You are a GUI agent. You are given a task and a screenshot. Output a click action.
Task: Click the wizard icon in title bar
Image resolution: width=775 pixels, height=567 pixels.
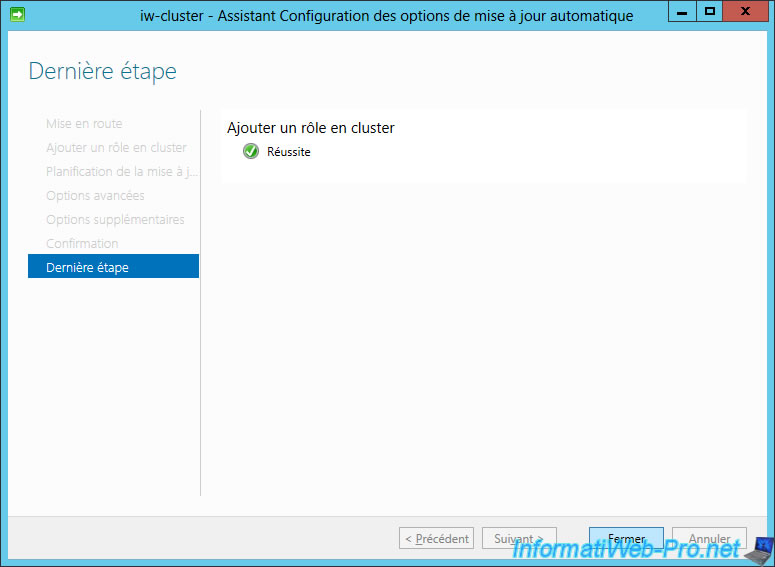click(x=17, y=15)
